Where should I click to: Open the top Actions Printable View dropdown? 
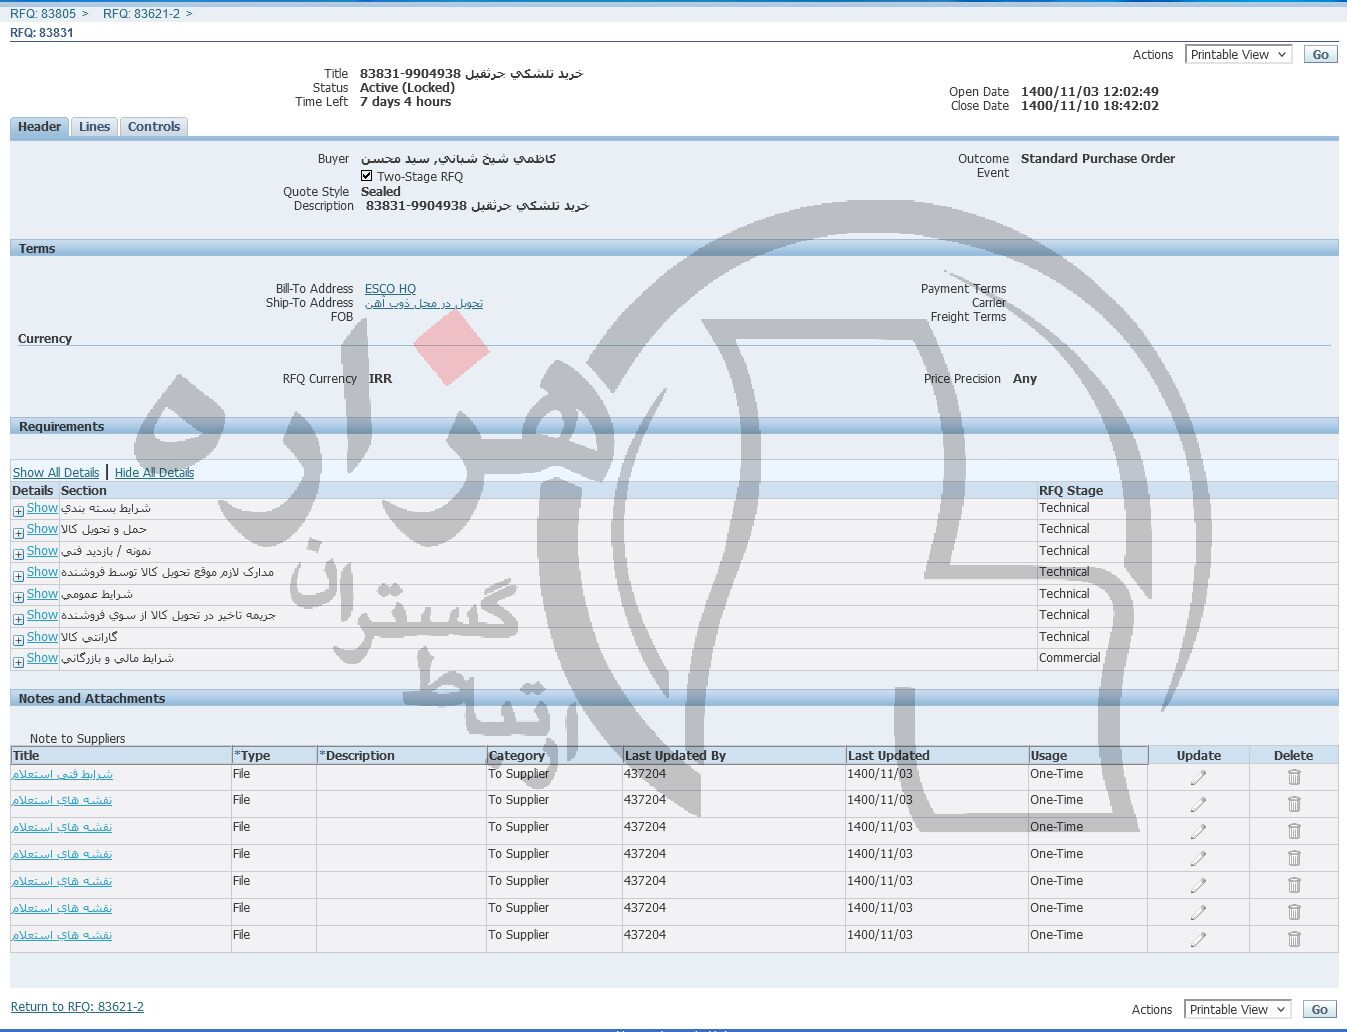click(x=1239, y=55)
